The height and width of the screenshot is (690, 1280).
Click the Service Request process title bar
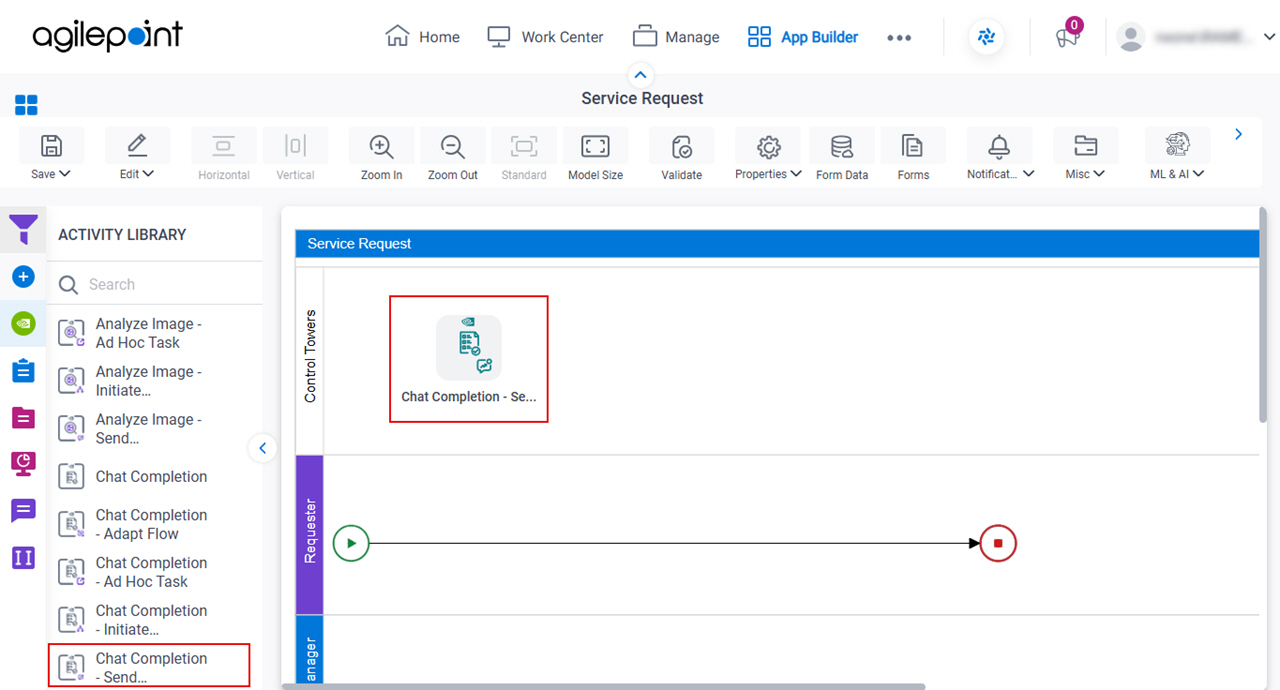(x=777, y=243)
